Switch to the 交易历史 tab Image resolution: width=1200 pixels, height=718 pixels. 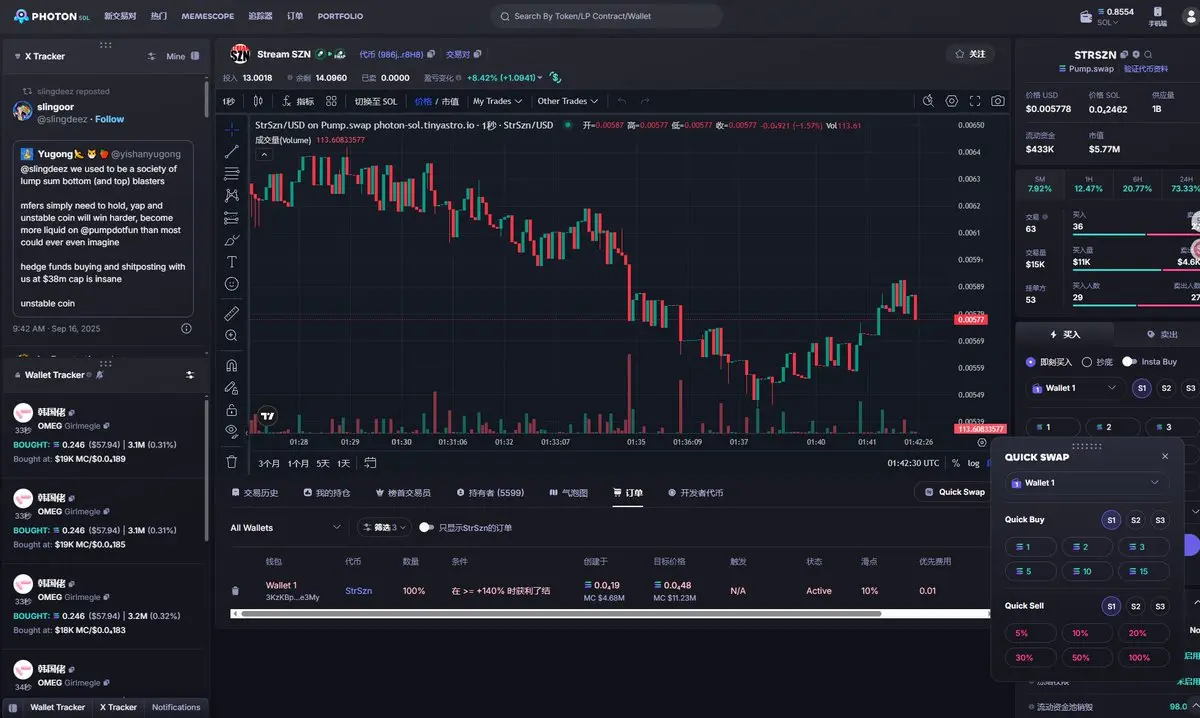[255, 492]
